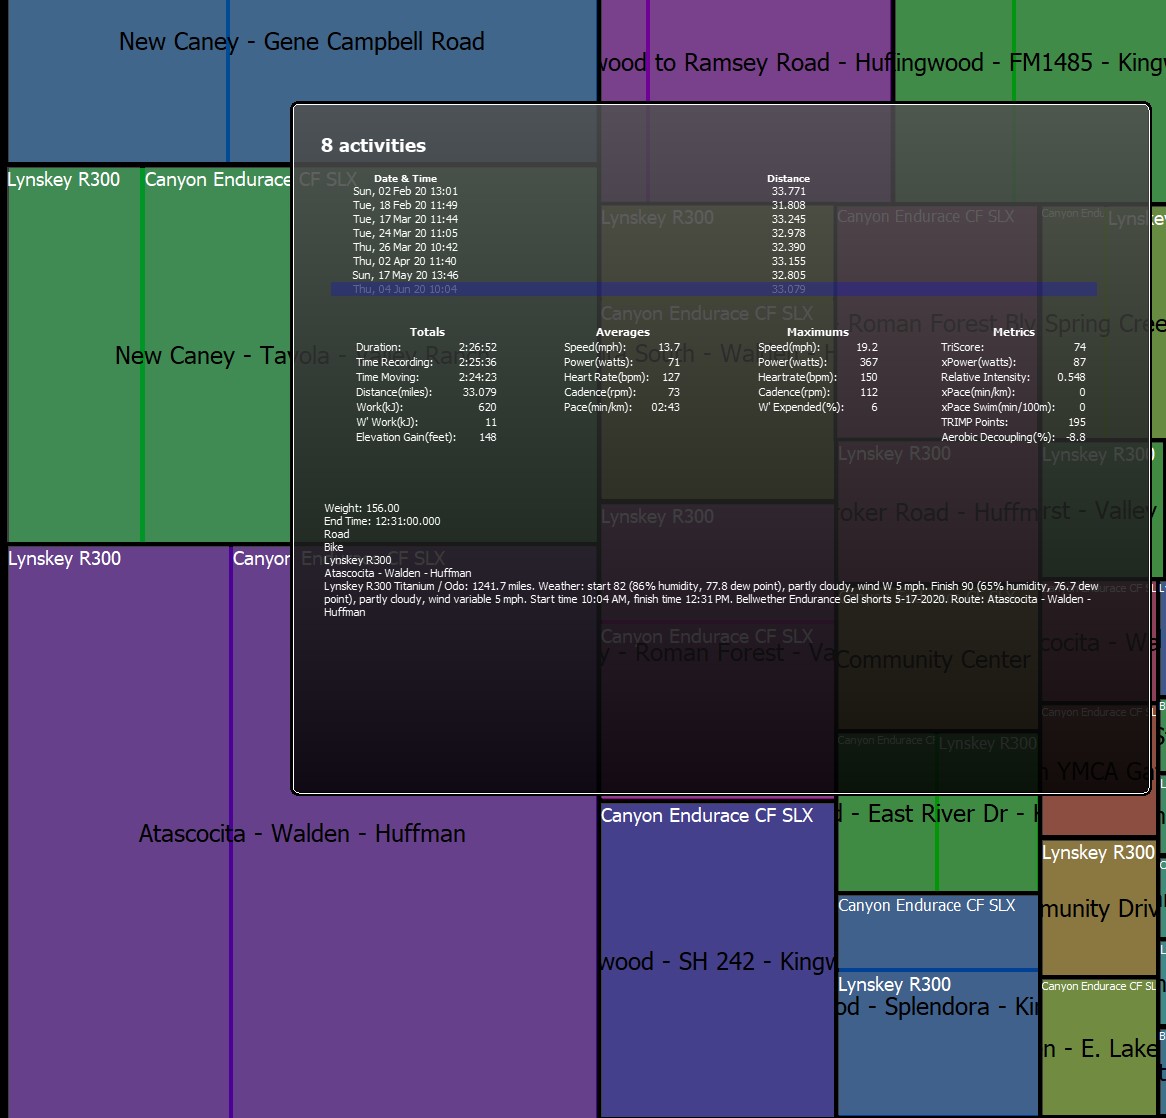The height and width of the screenshot is (1118, 1166).
Task: Select the Sun, 02 Feb 20 13:01 activity row
Action: tap(713, 191)
